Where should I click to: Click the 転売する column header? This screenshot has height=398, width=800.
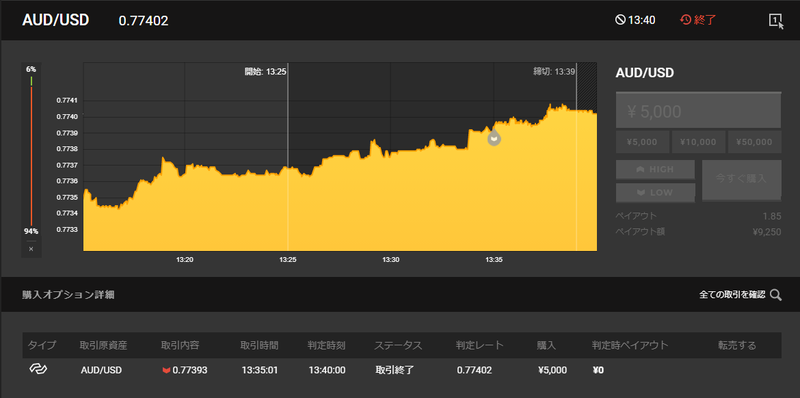pyautogui.click(x=737, y=345)
